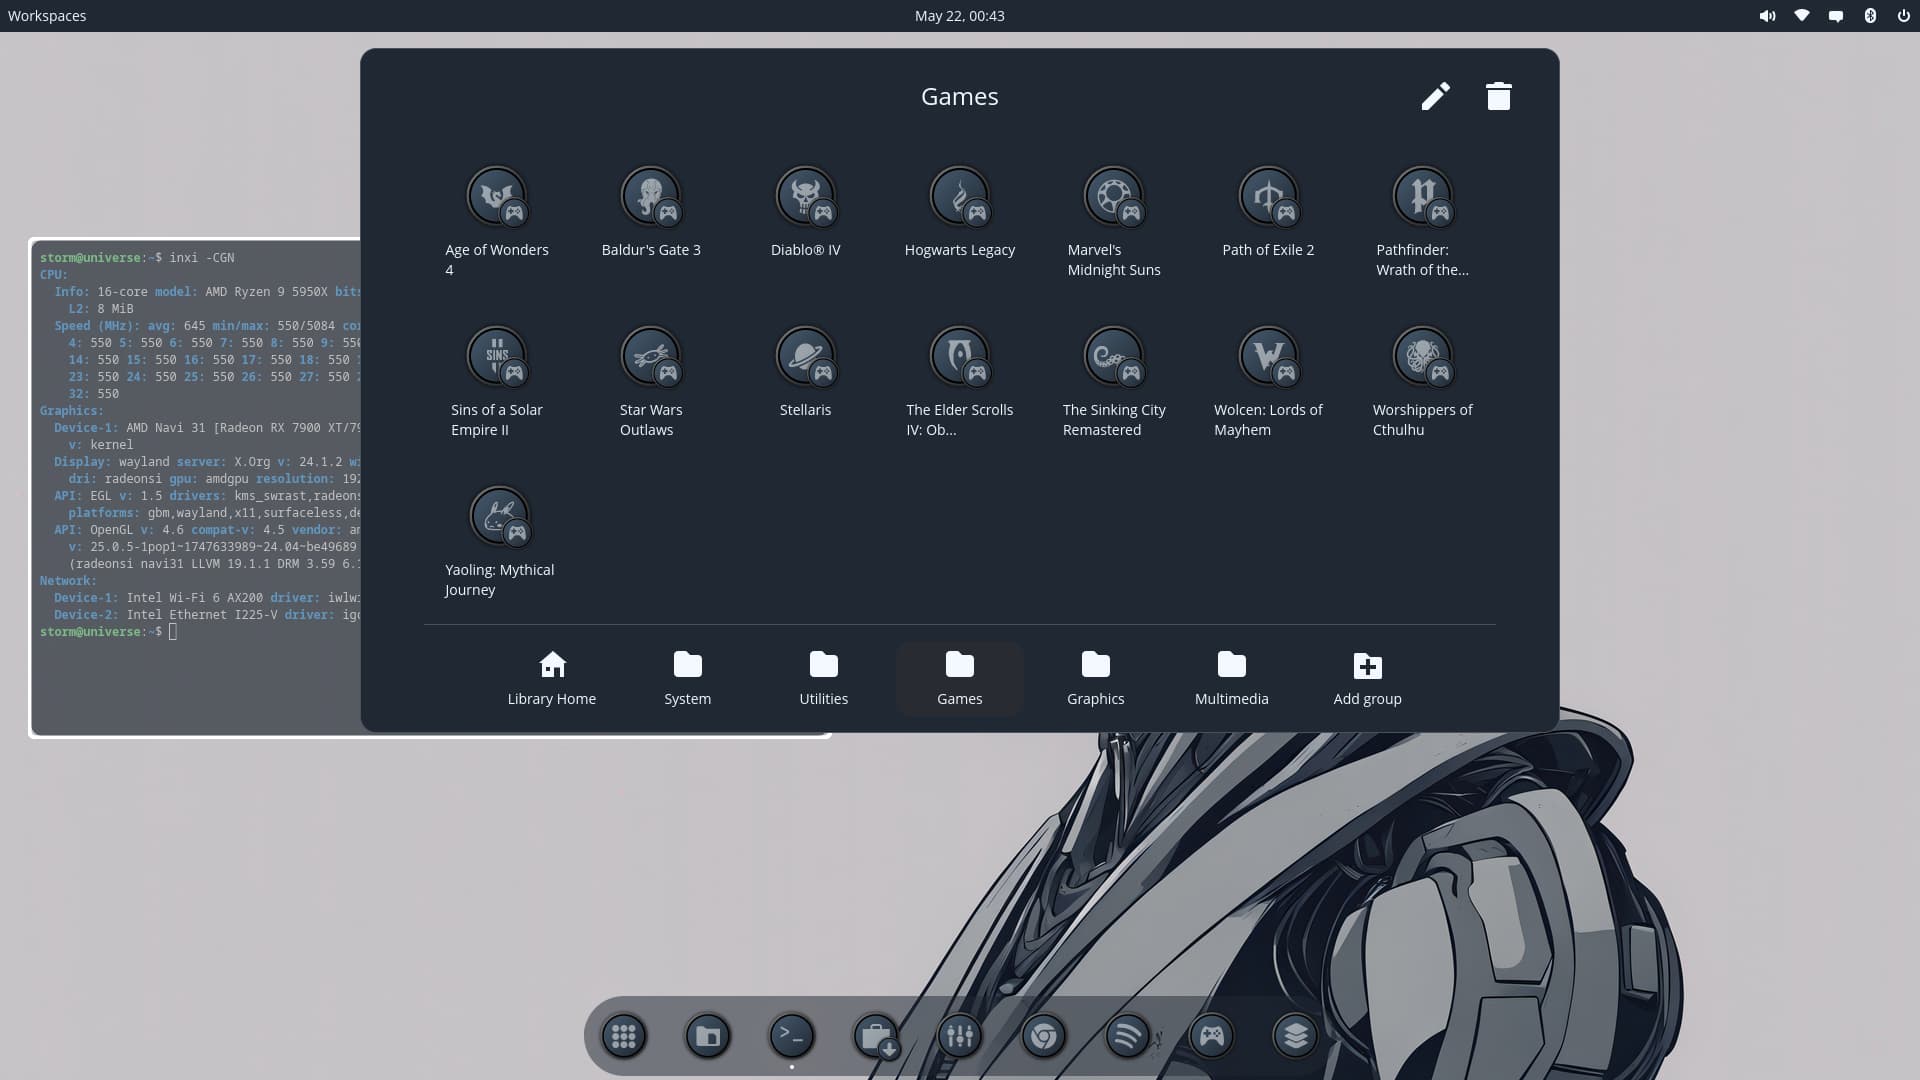The height and width of the screenshot is (1080, 1920).
Task: Delete the Games group with trash icon
Action: [x=1498, y=96]
